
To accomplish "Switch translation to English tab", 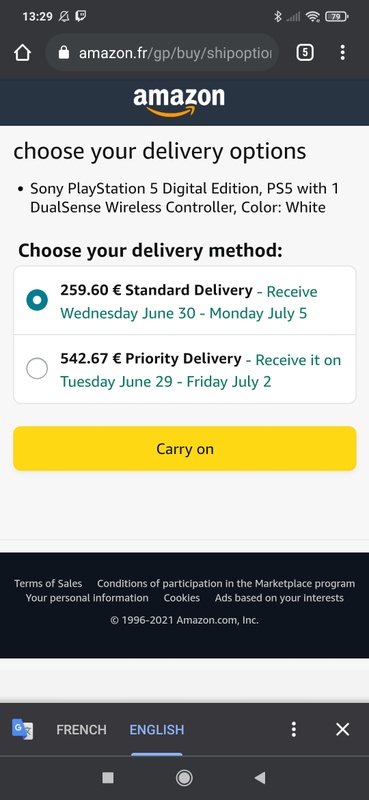I will (157, 730).
